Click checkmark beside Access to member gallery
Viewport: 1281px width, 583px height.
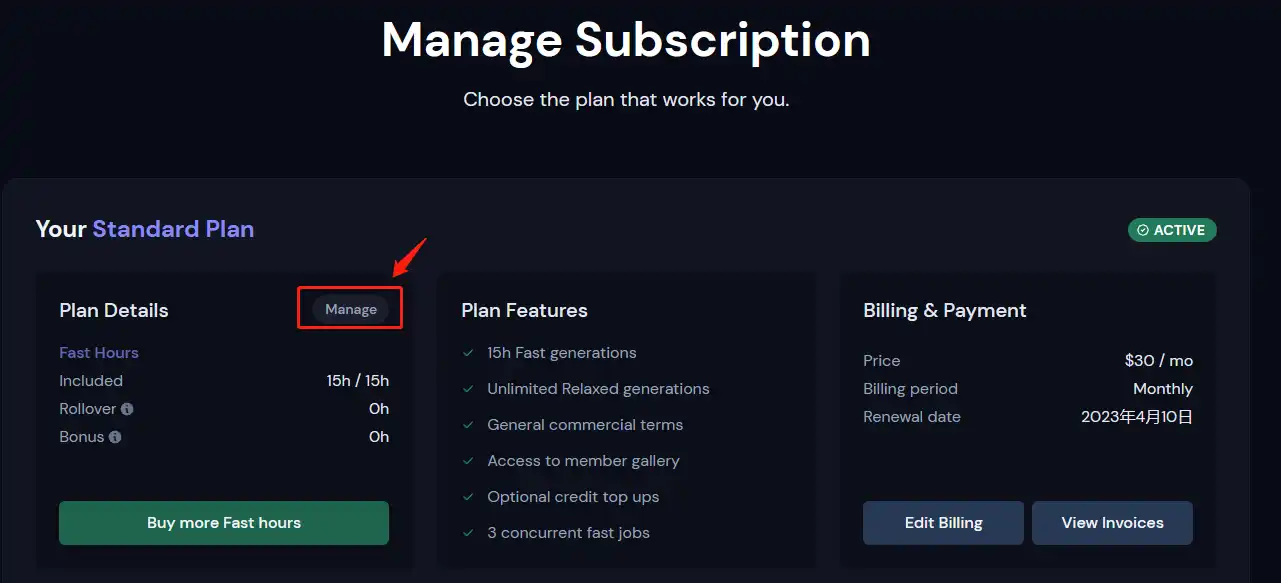[x=468, y=461]
